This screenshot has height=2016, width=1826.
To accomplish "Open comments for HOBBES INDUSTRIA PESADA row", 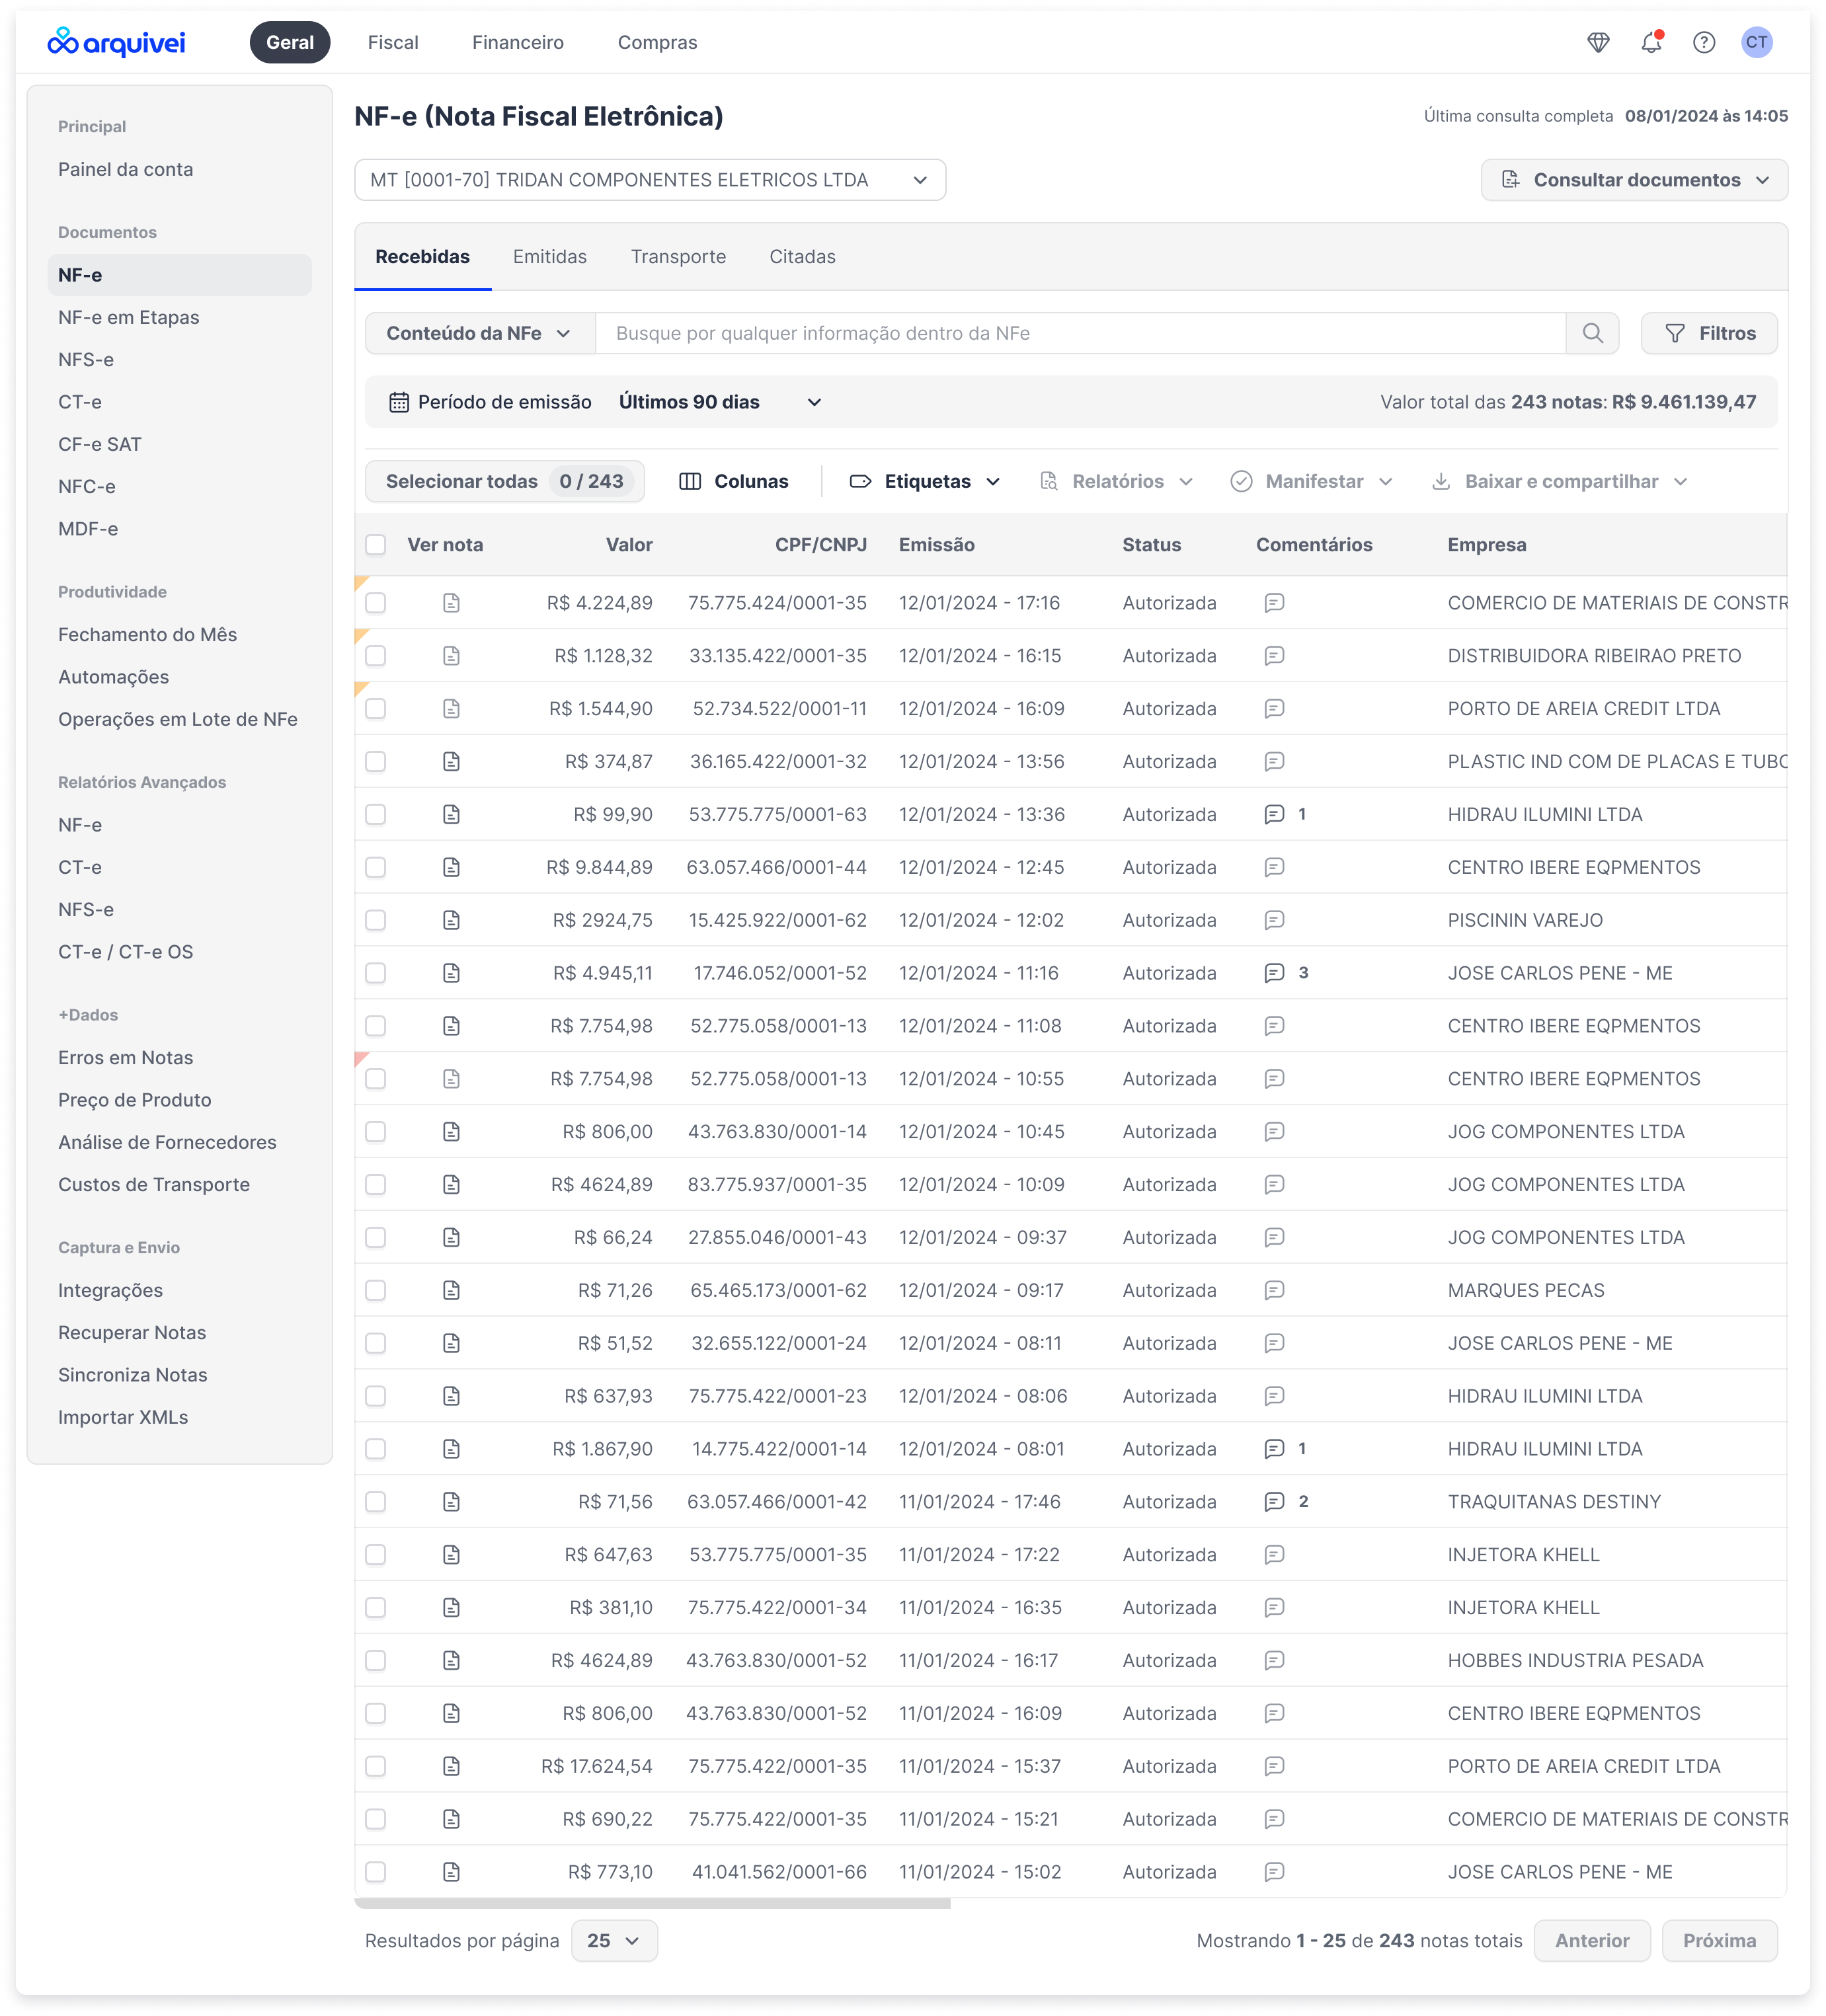I will (x=1274, y=1661).
